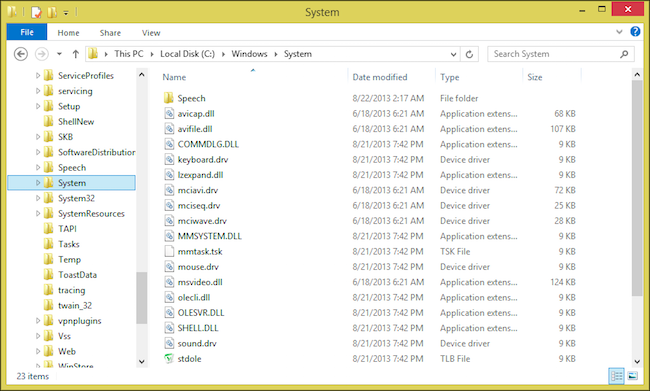The width and height of the screenshot is (650, 391).
Task: Switch to Large icons view button
Action: click(x=633, y=376)
